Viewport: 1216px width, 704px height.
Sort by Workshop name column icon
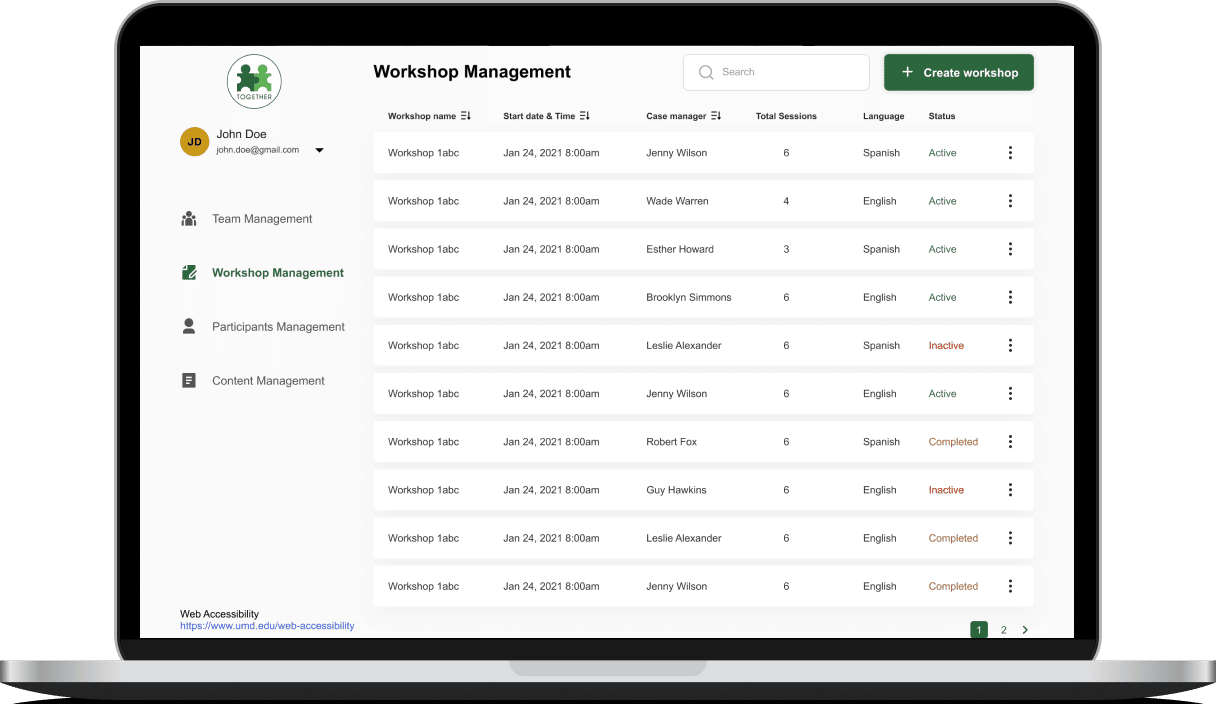[466, 116]
